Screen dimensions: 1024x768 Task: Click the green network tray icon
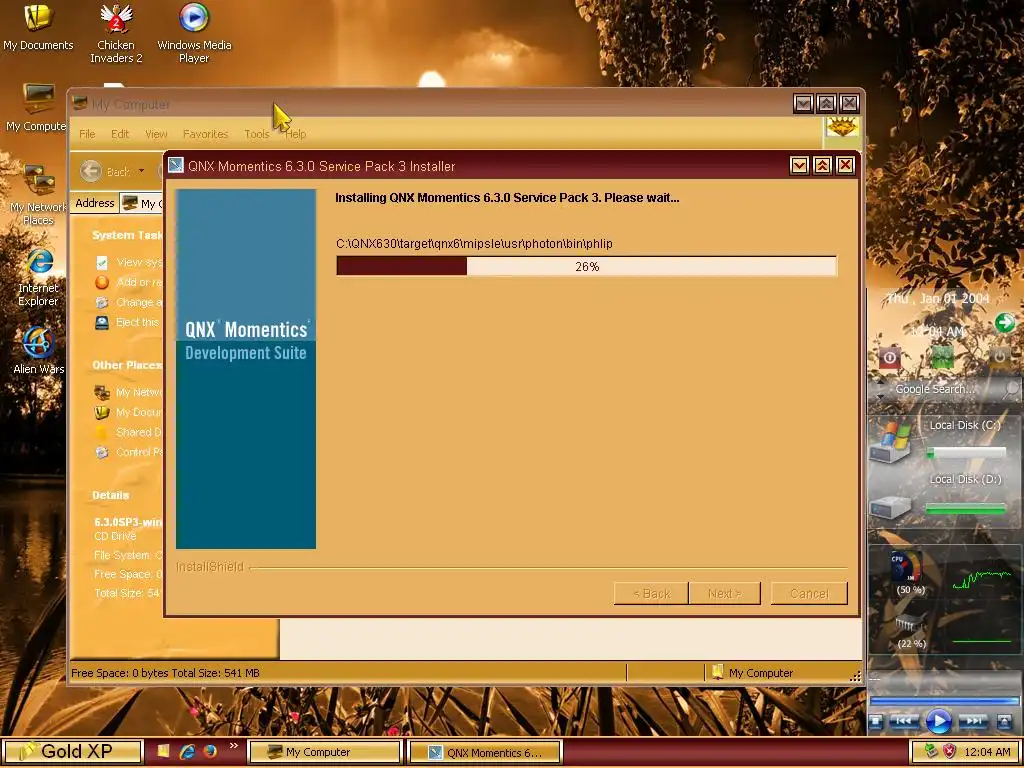[x=931, y=752]
